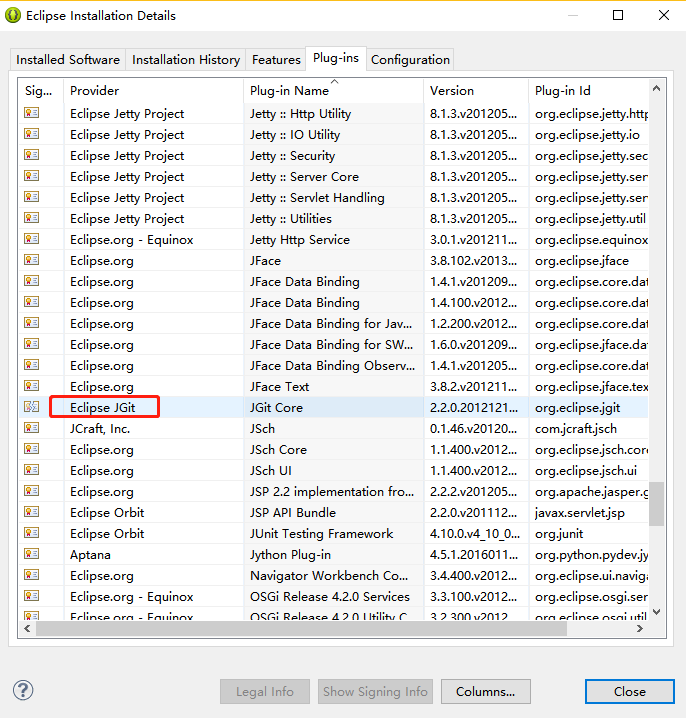This screenshot has height=718, width=686.
Task: Click the signed icon in JSch UI row
Action: tap(32, 470)
